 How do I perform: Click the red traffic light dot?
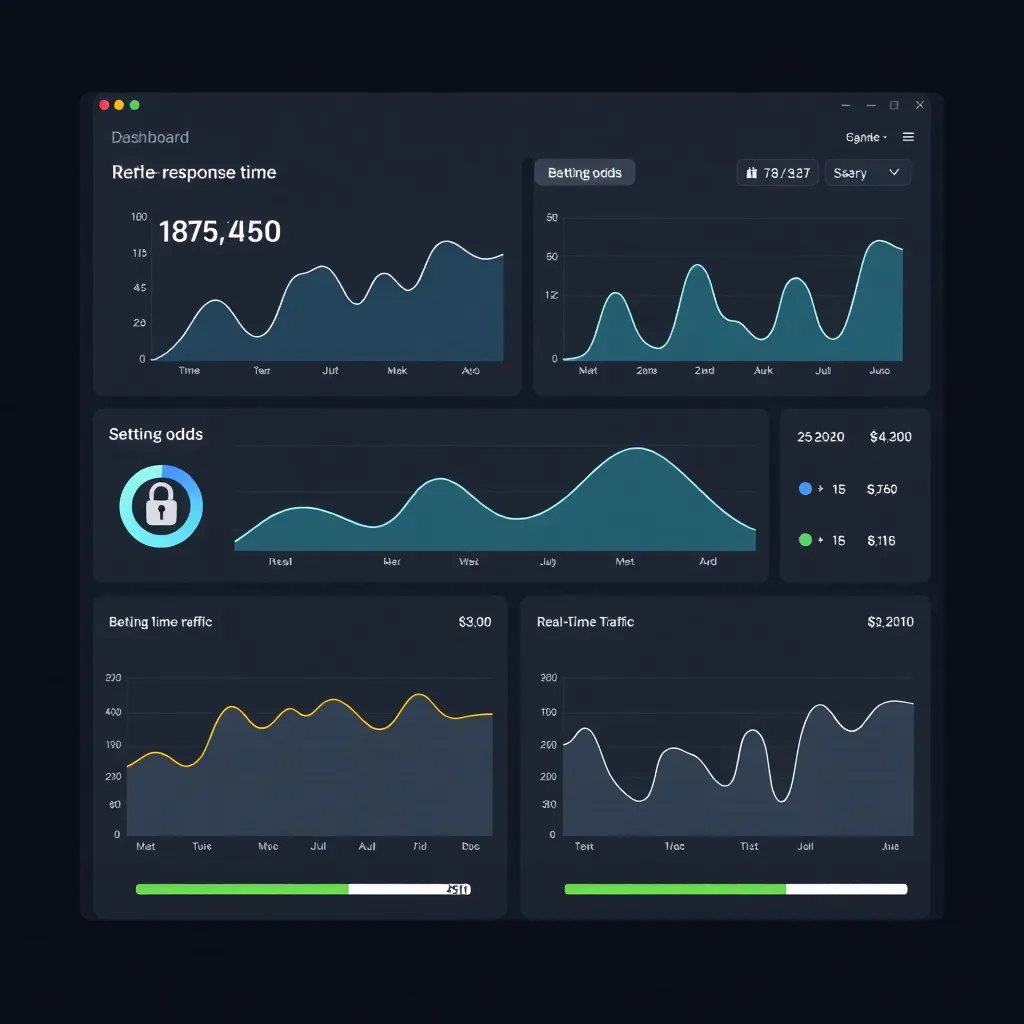(x=104, y=105)
